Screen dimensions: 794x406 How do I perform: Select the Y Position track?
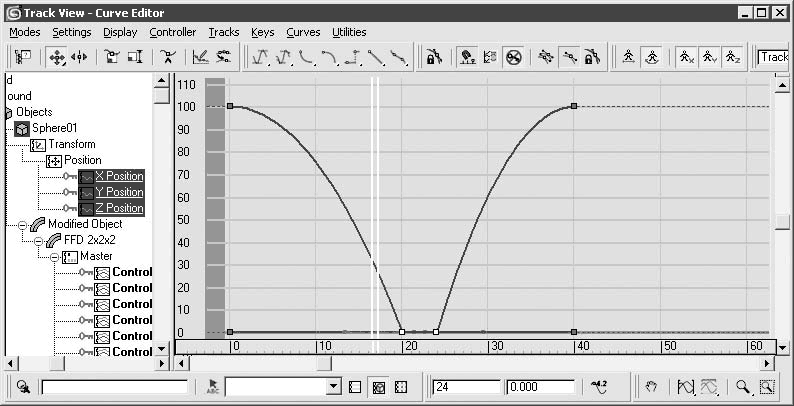coord(118,192)
